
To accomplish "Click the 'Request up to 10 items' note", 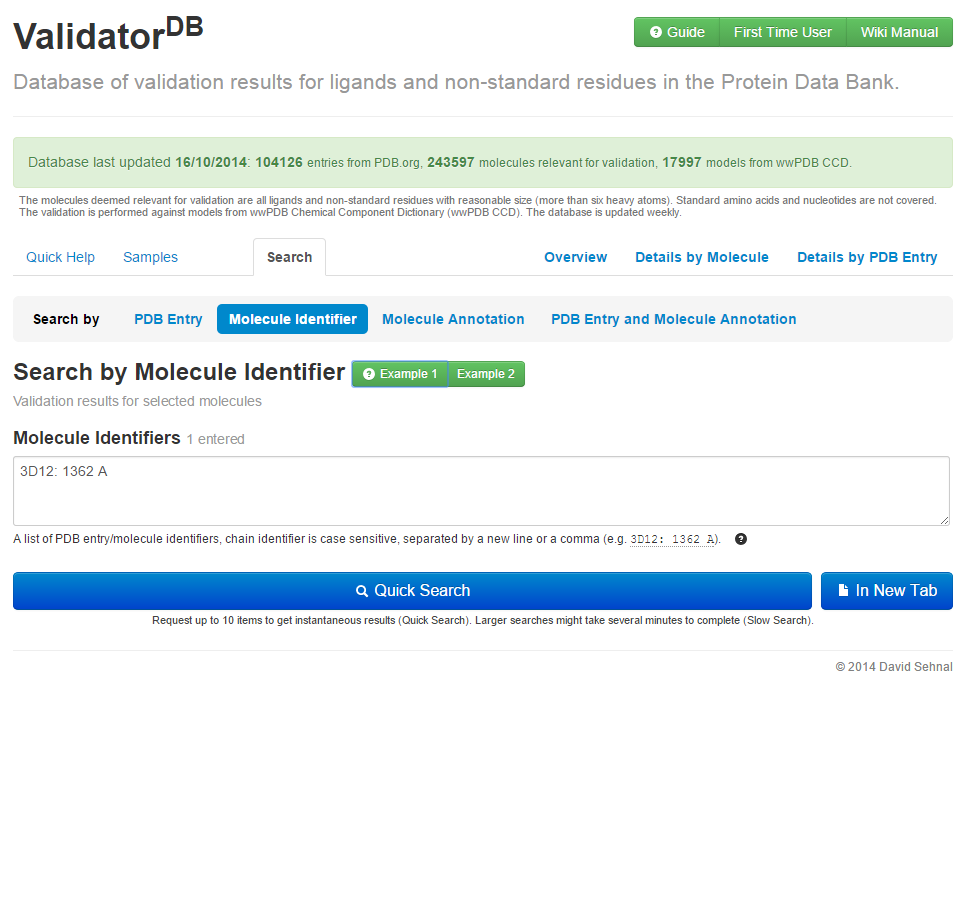I will click(x=483, y=621).
